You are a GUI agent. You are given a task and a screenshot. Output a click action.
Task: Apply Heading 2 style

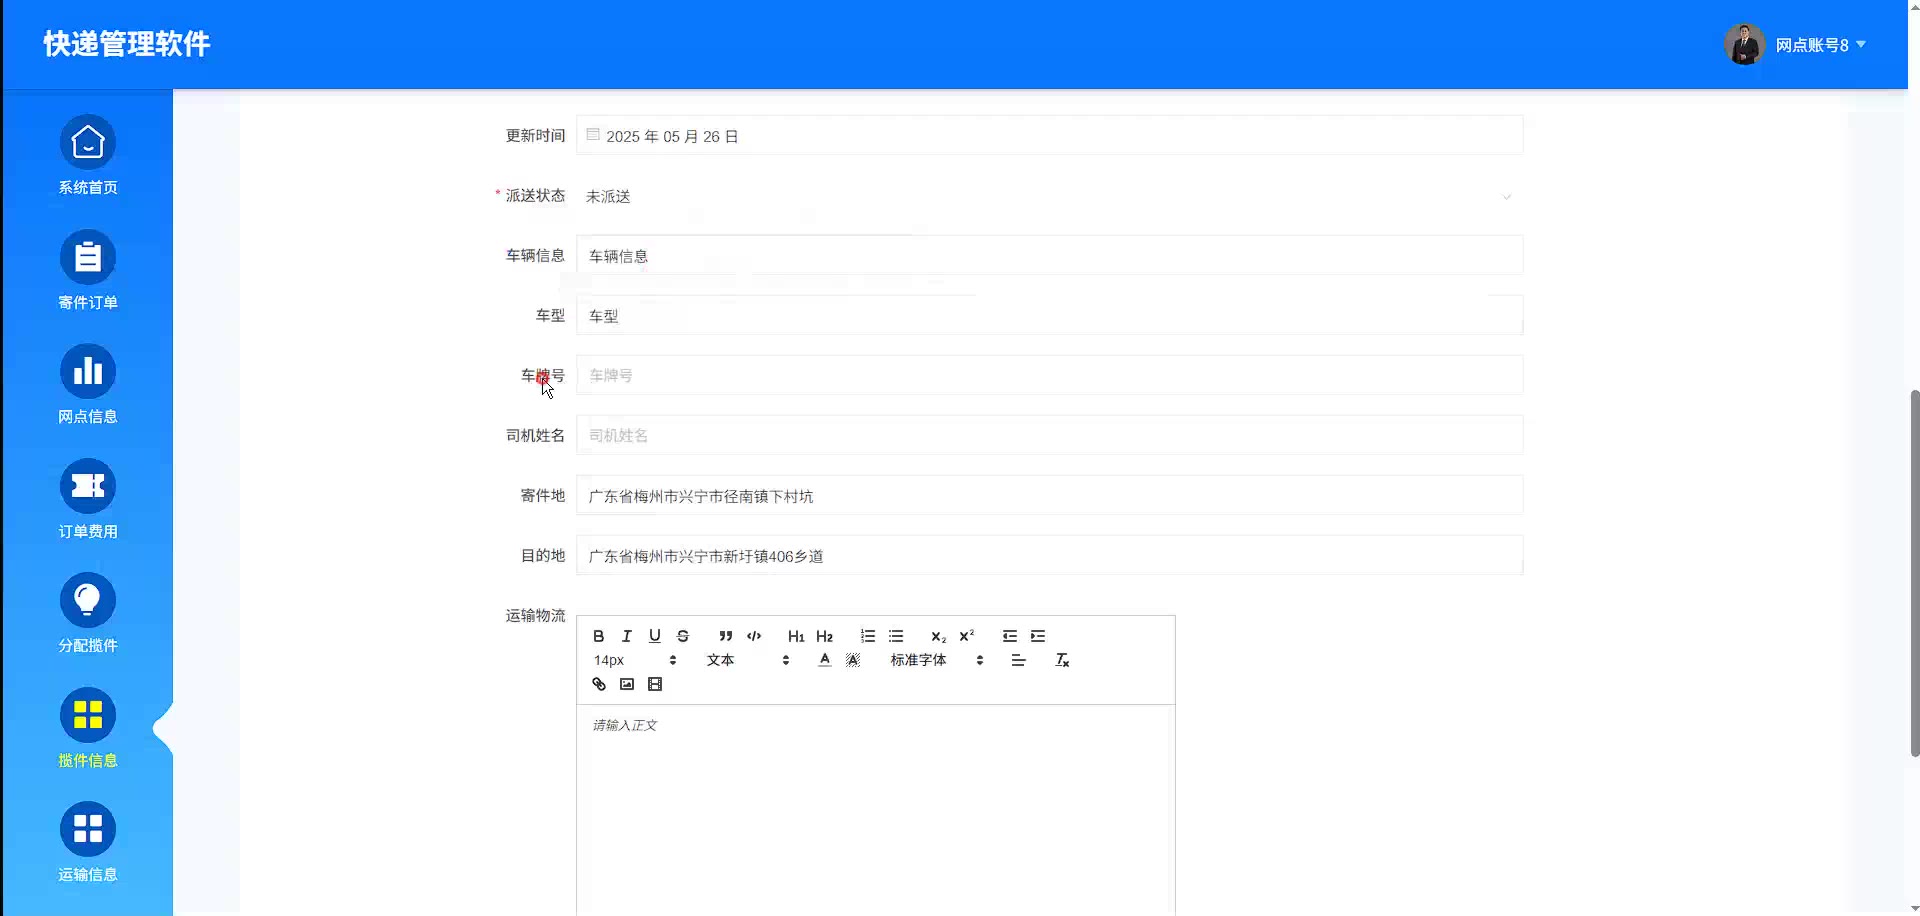point(824,636)
